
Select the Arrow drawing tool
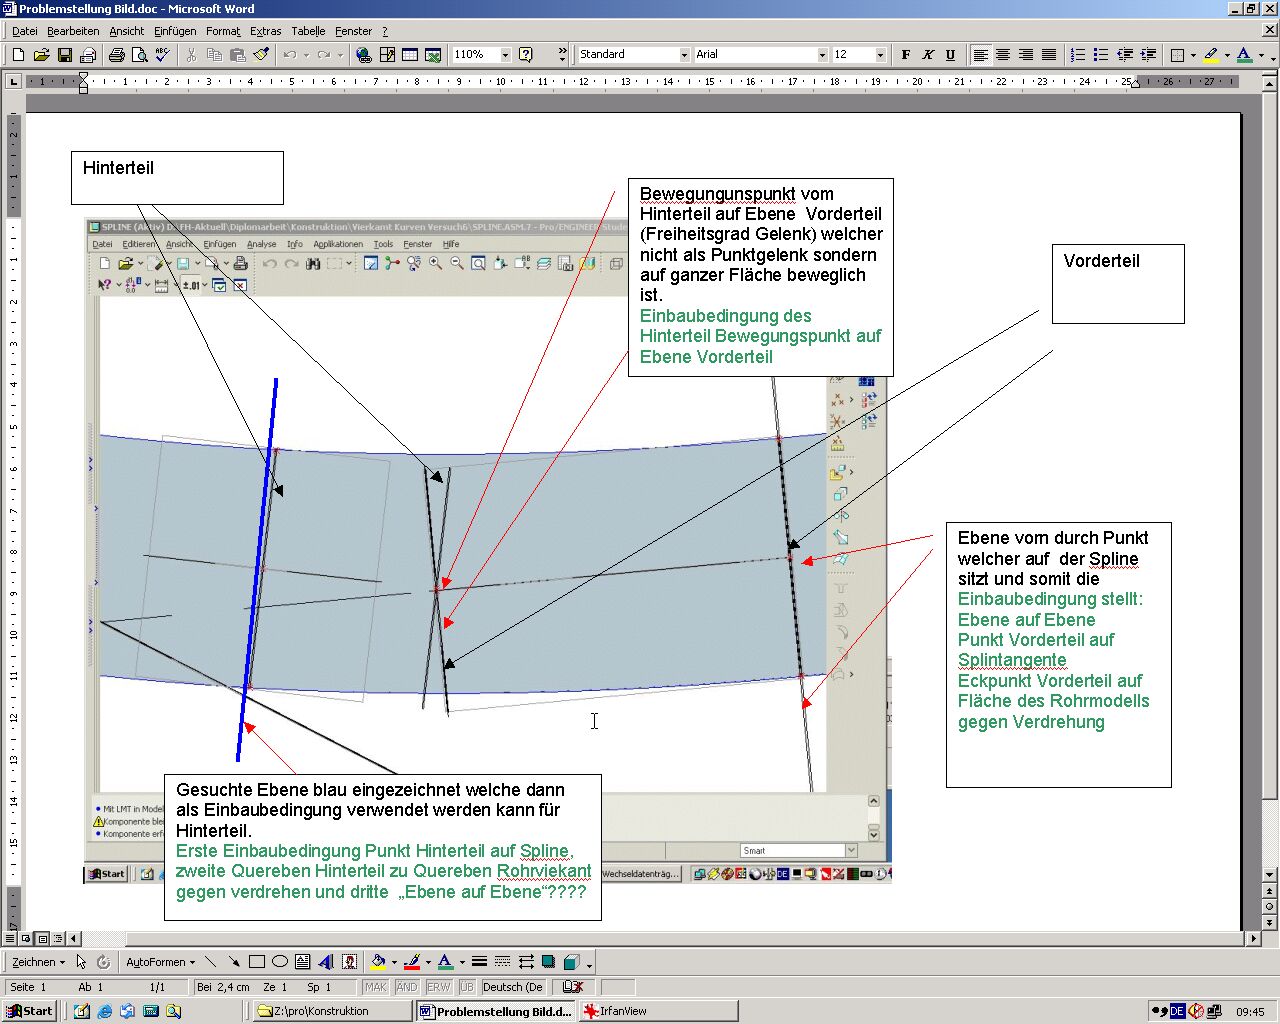pyautogui.click(x=234, y=962)
